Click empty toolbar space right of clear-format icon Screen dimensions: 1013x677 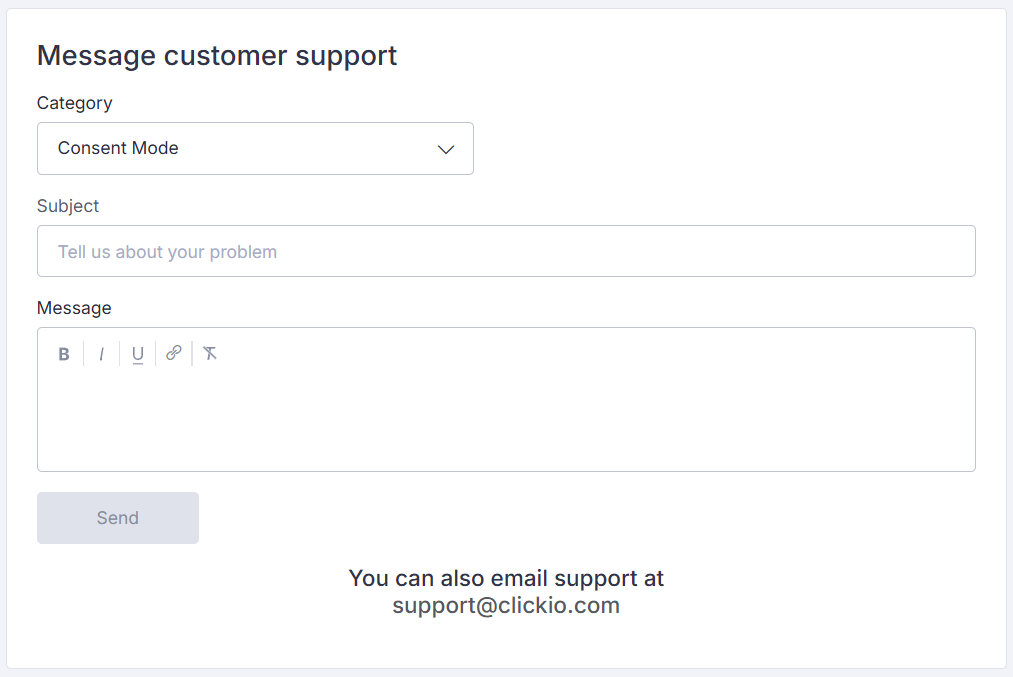point(581,354)
